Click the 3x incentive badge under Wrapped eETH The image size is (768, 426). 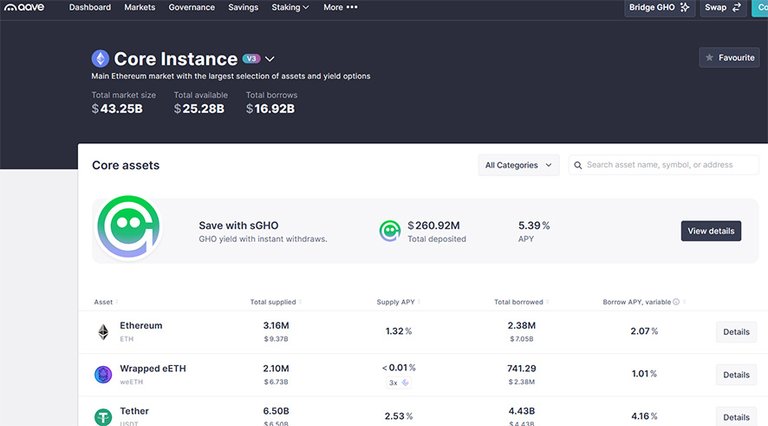pos(400,382)
